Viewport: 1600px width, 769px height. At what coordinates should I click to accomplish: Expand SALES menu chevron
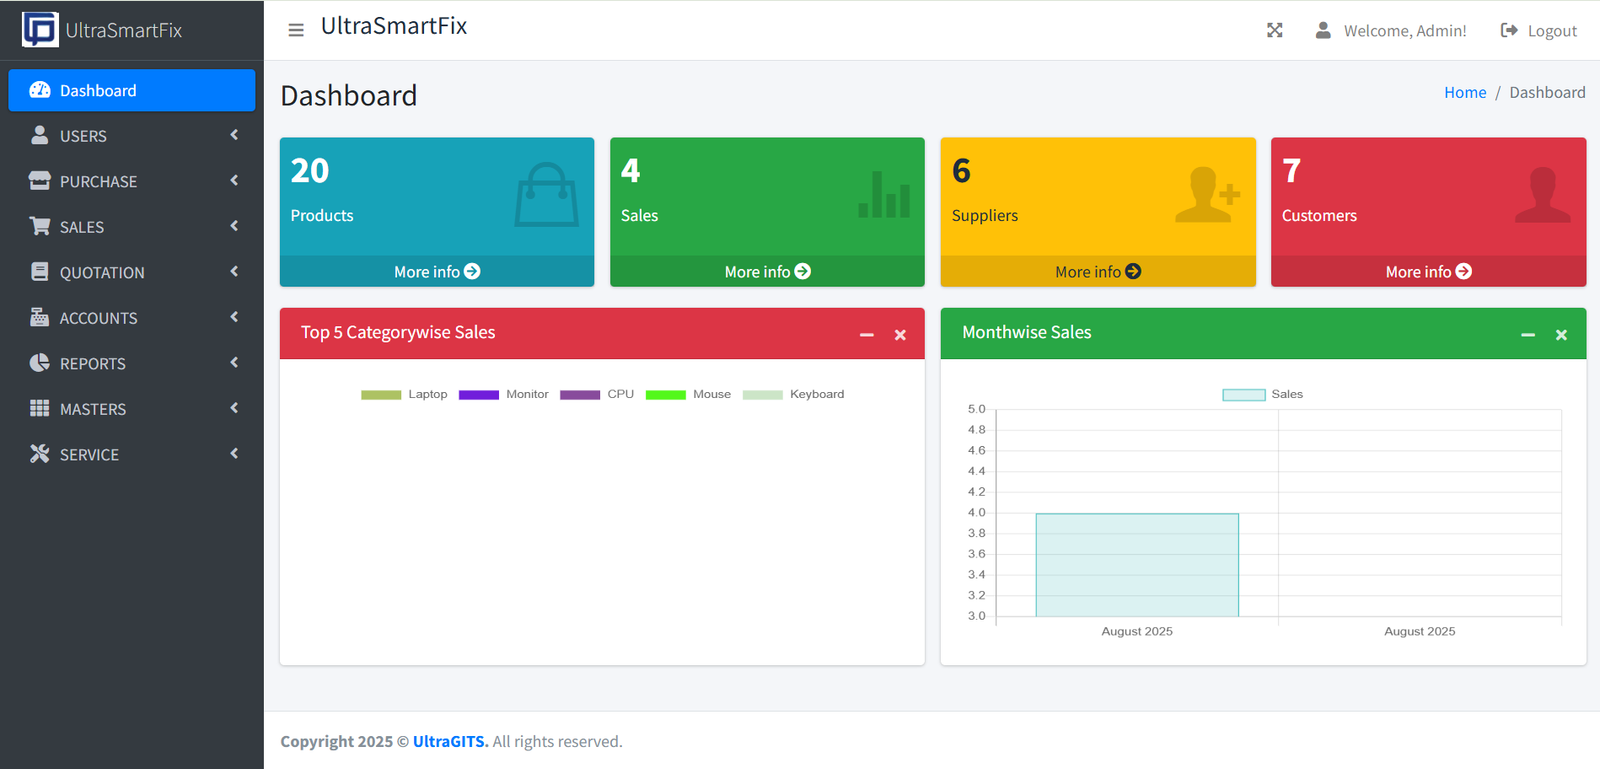[234, 226]
